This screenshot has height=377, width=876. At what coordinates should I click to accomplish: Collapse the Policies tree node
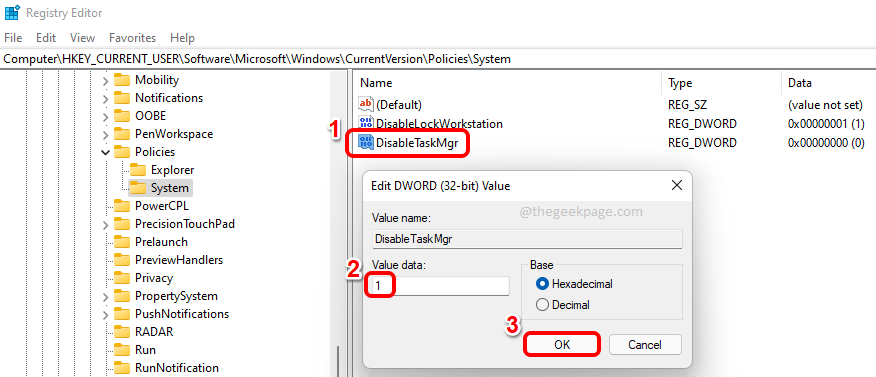[x=106, y=152]
